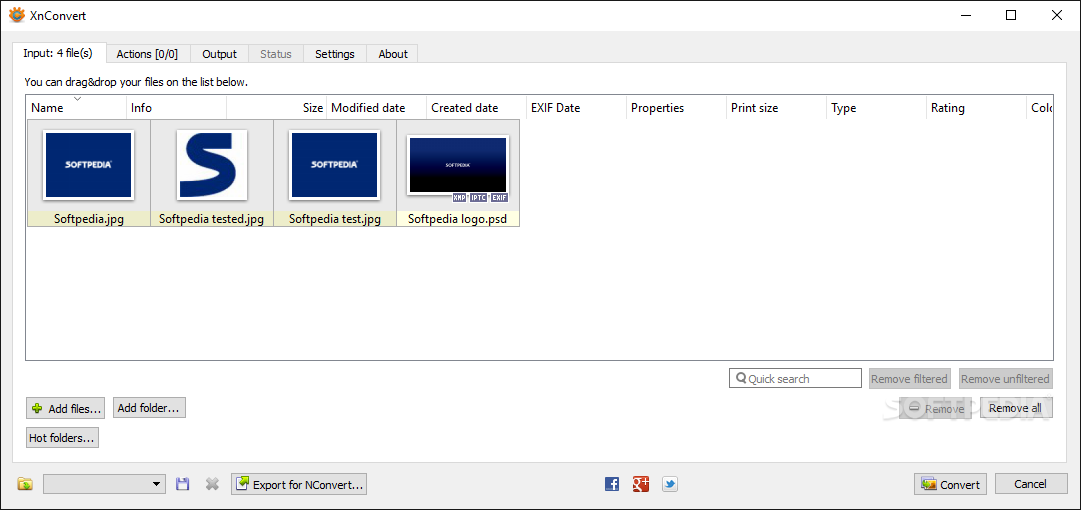The width and height of the screenshot is (1081, 510).
Task: Click Export for NConvert... button
Action: pos(299,484)
